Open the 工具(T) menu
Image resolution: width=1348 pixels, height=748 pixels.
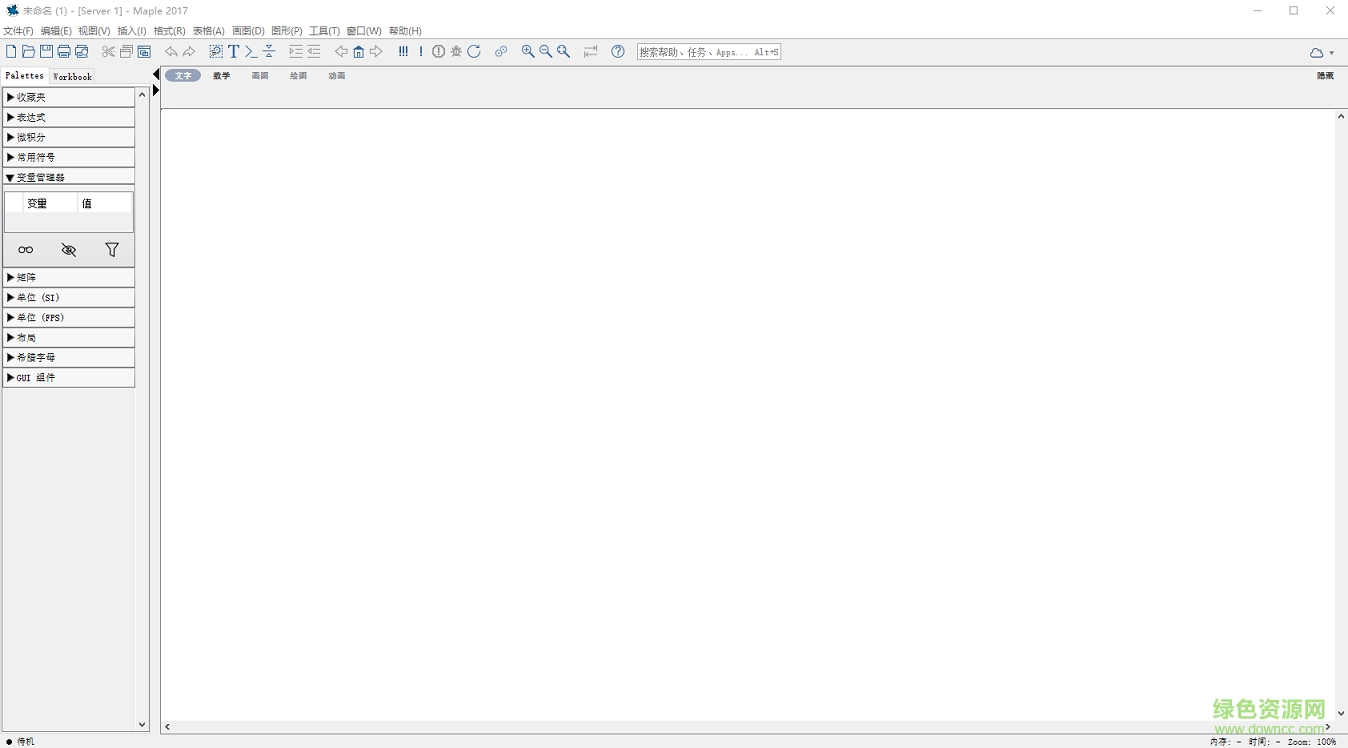324,31
